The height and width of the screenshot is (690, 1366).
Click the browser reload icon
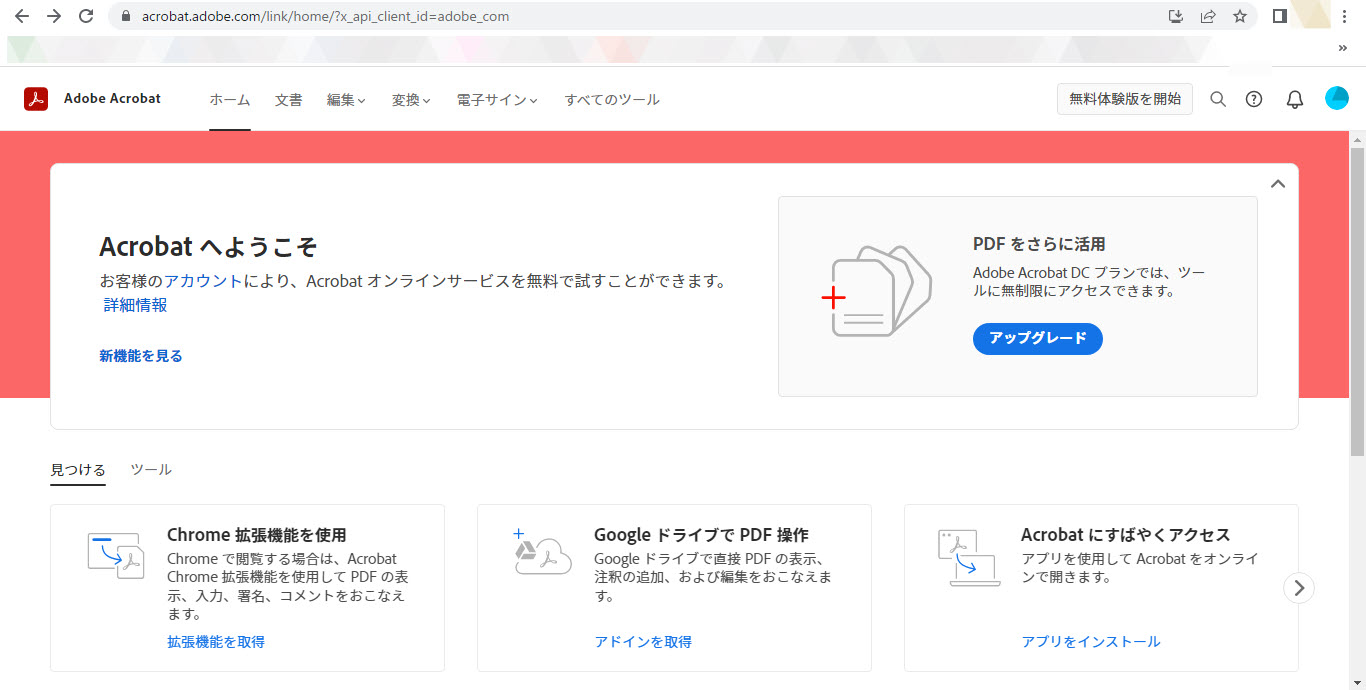[x=86, y=16]
